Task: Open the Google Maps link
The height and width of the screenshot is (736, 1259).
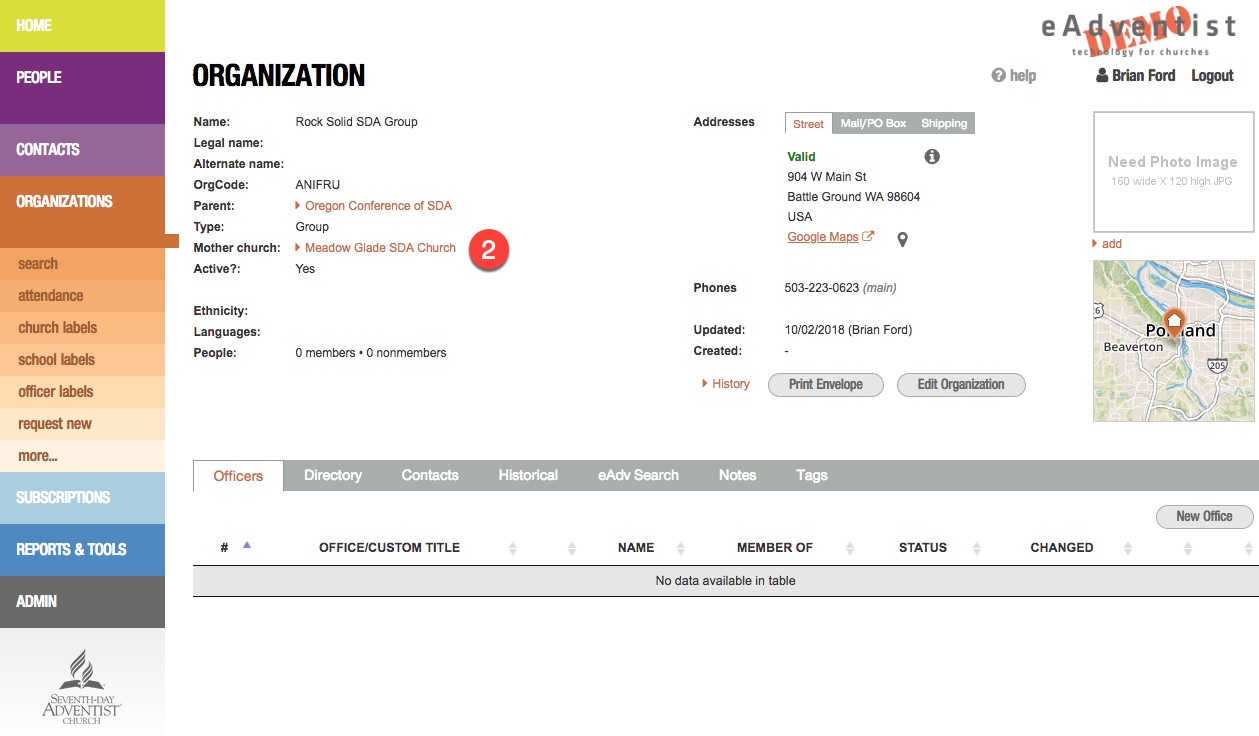Action: [823, 237]
